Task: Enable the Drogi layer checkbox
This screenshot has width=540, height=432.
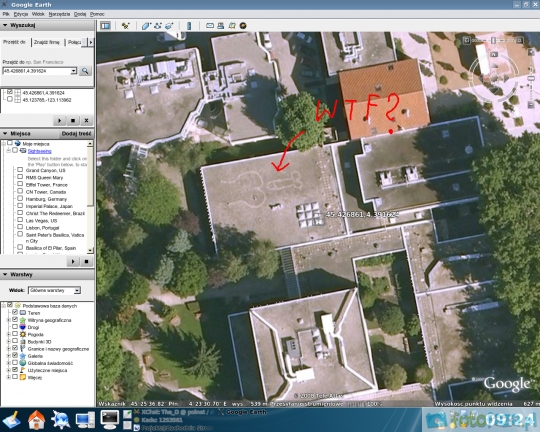Action: (15, 327)
